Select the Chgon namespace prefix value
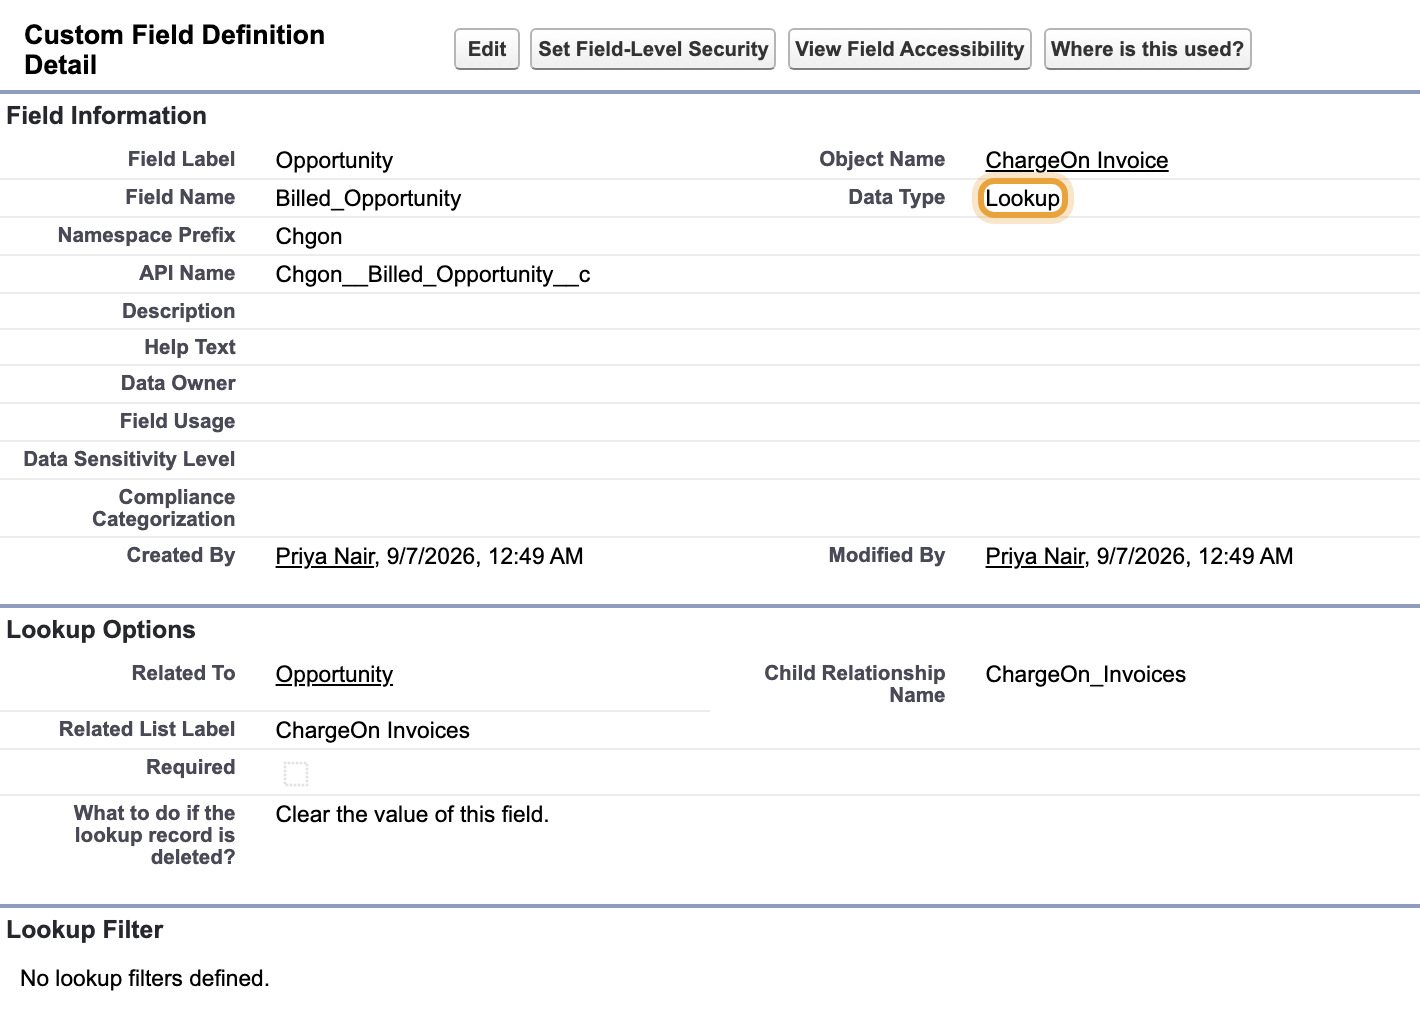 click(309, 236)
